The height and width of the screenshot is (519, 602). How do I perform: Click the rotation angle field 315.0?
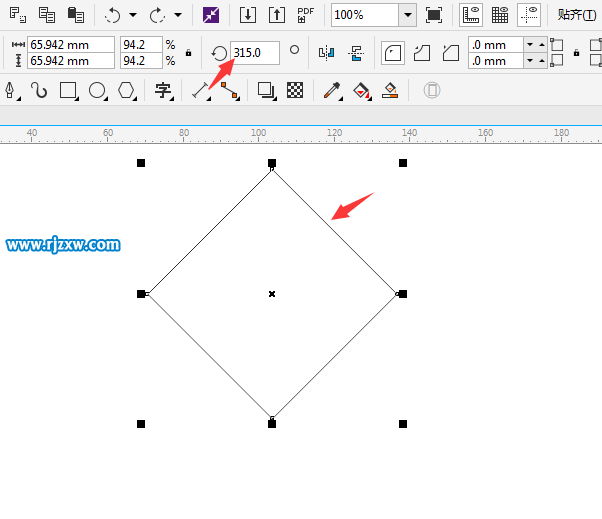tap(255, 53)
